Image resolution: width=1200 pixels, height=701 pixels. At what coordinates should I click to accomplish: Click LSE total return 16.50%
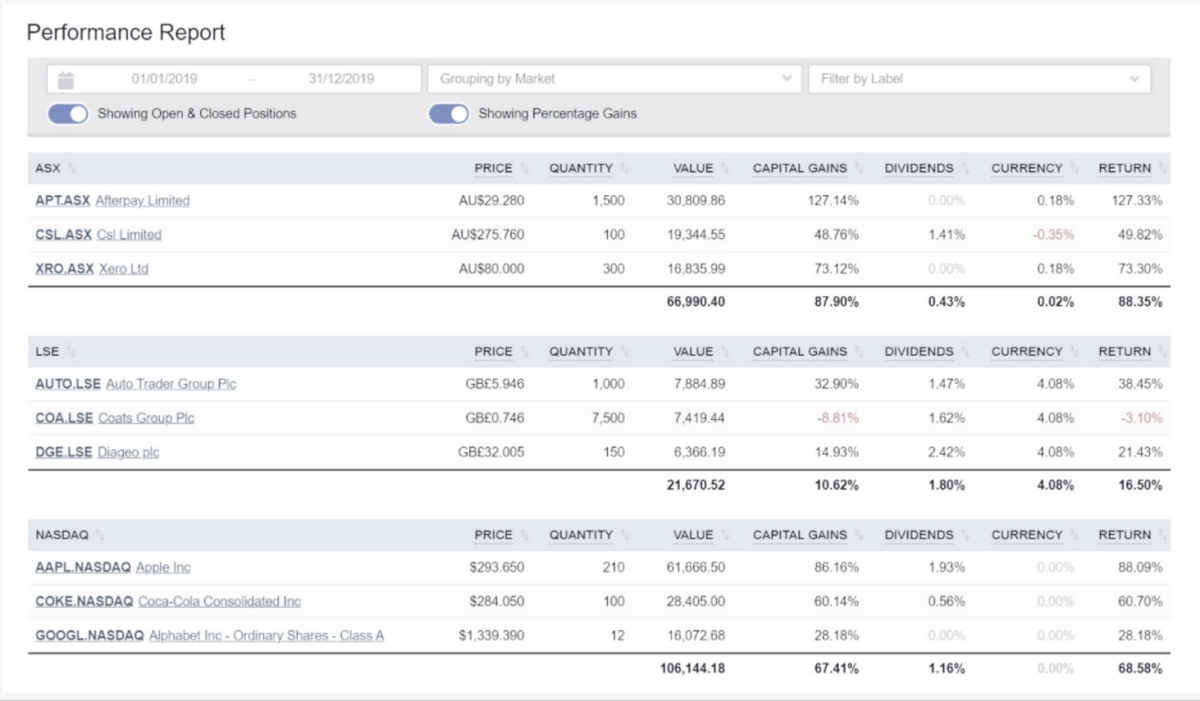coord(1141,486)
